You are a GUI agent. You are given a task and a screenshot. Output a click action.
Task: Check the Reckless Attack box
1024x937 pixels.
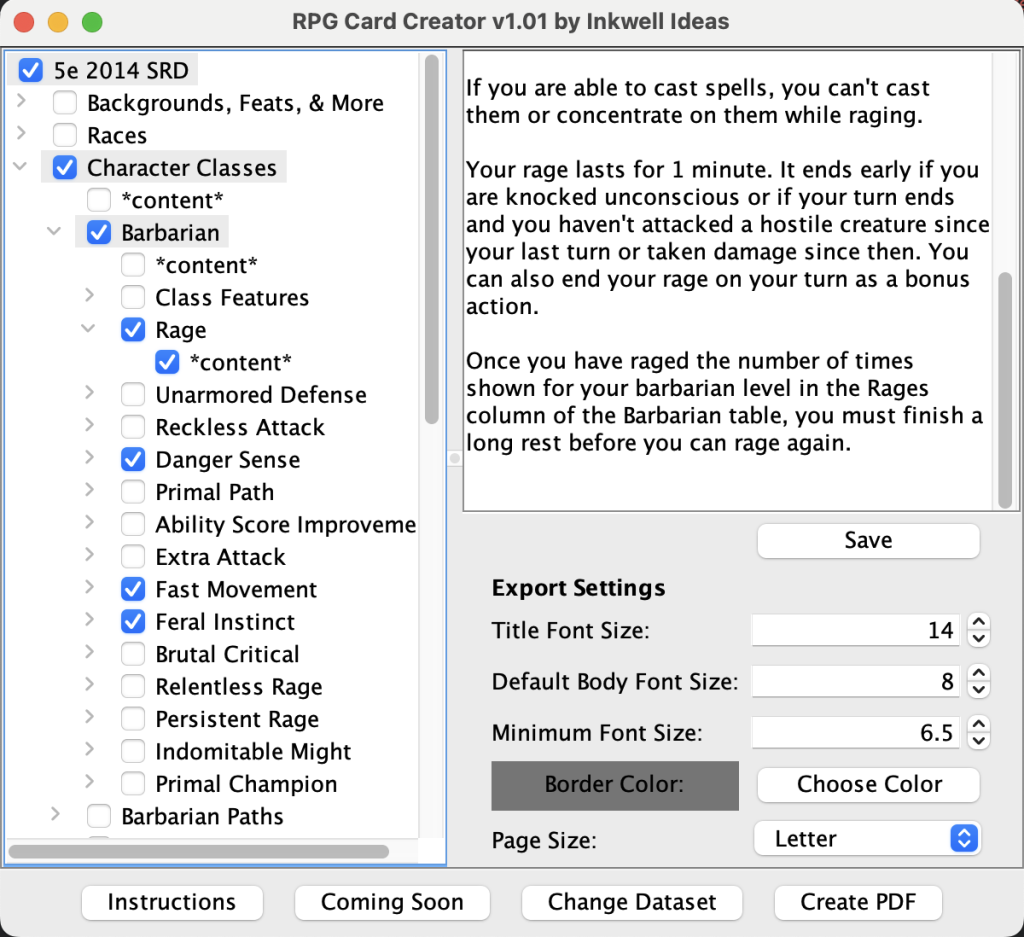133,427
